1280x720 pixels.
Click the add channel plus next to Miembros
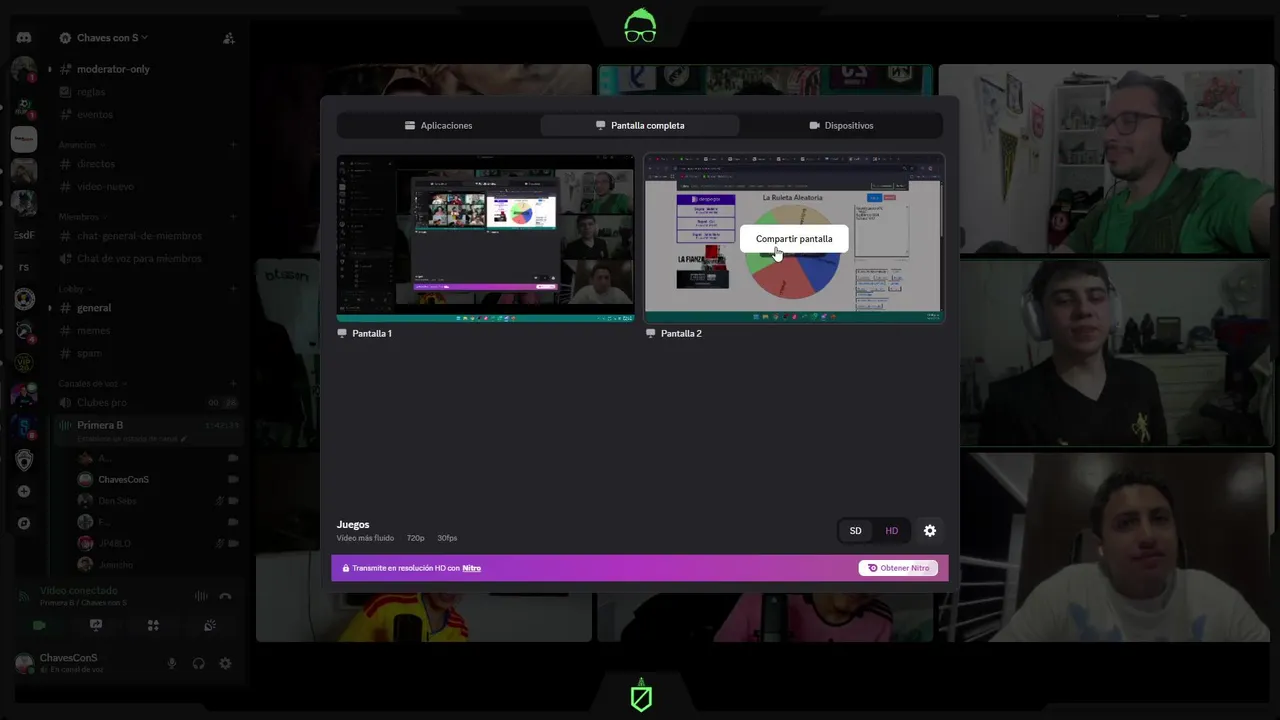coord(233,217)
